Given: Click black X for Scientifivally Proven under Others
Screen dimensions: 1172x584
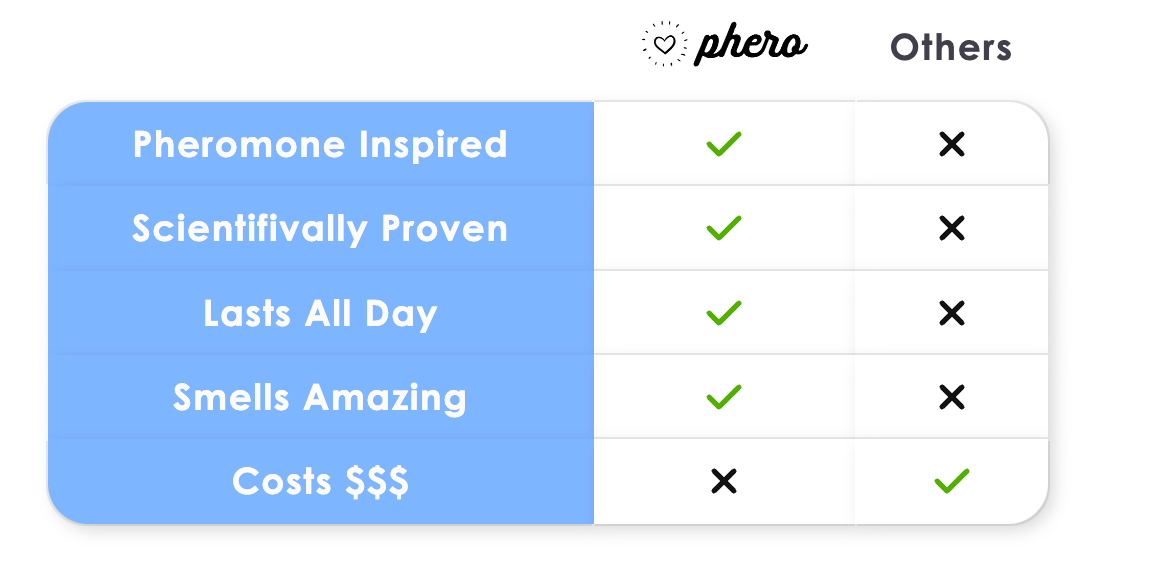Looking at the screenshot, I should pos(952,229).
